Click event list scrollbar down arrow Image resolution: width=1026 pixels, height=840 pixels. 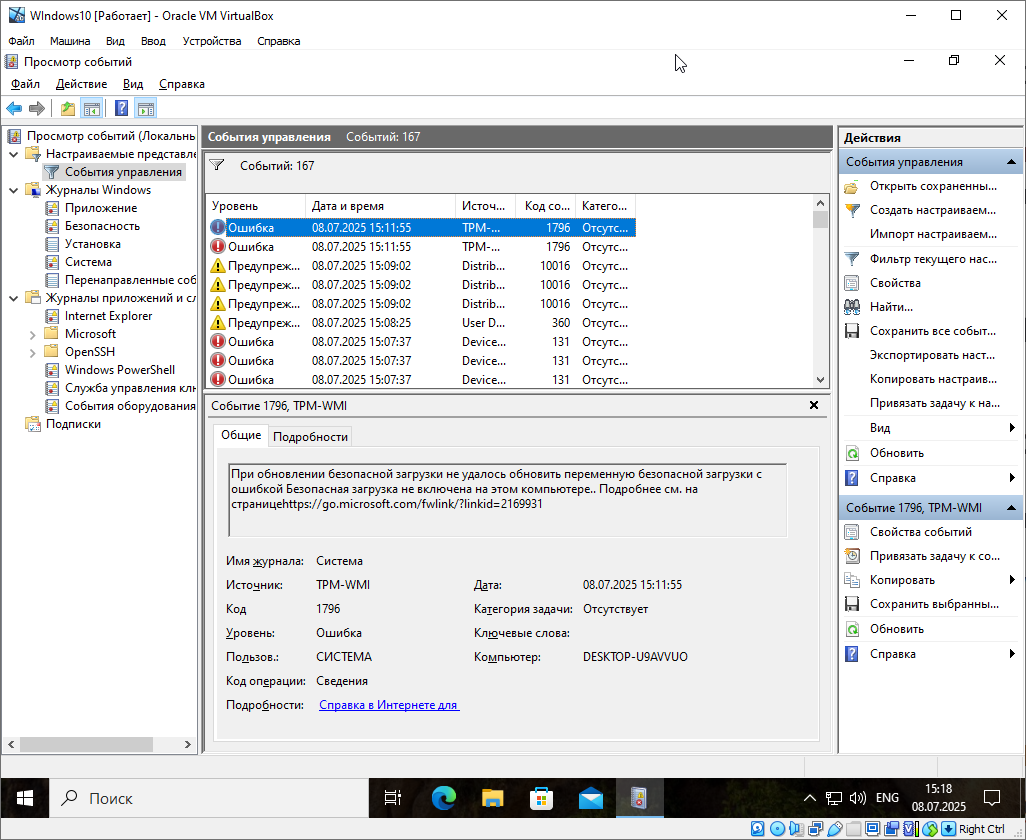coord(820,380)
